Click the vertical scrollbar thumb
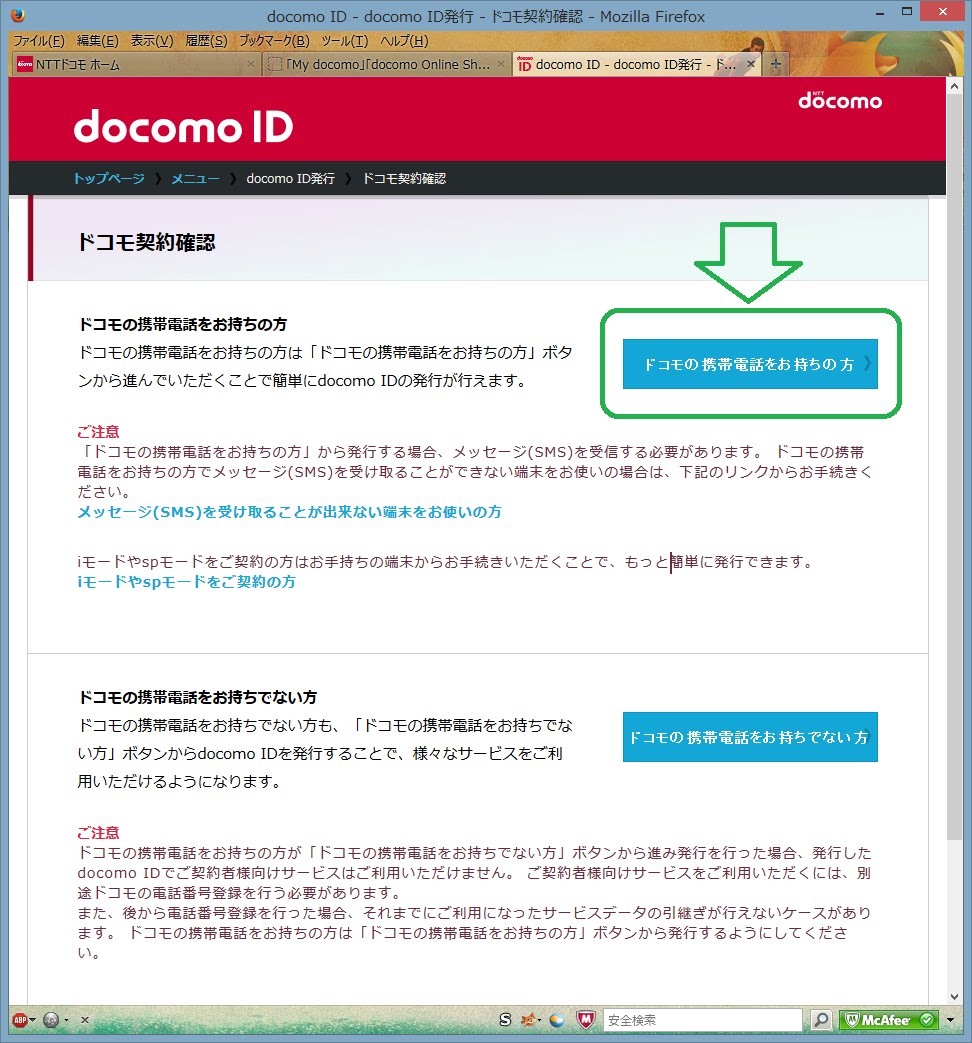The image size is (972, 1043). (x=955, y=467)
